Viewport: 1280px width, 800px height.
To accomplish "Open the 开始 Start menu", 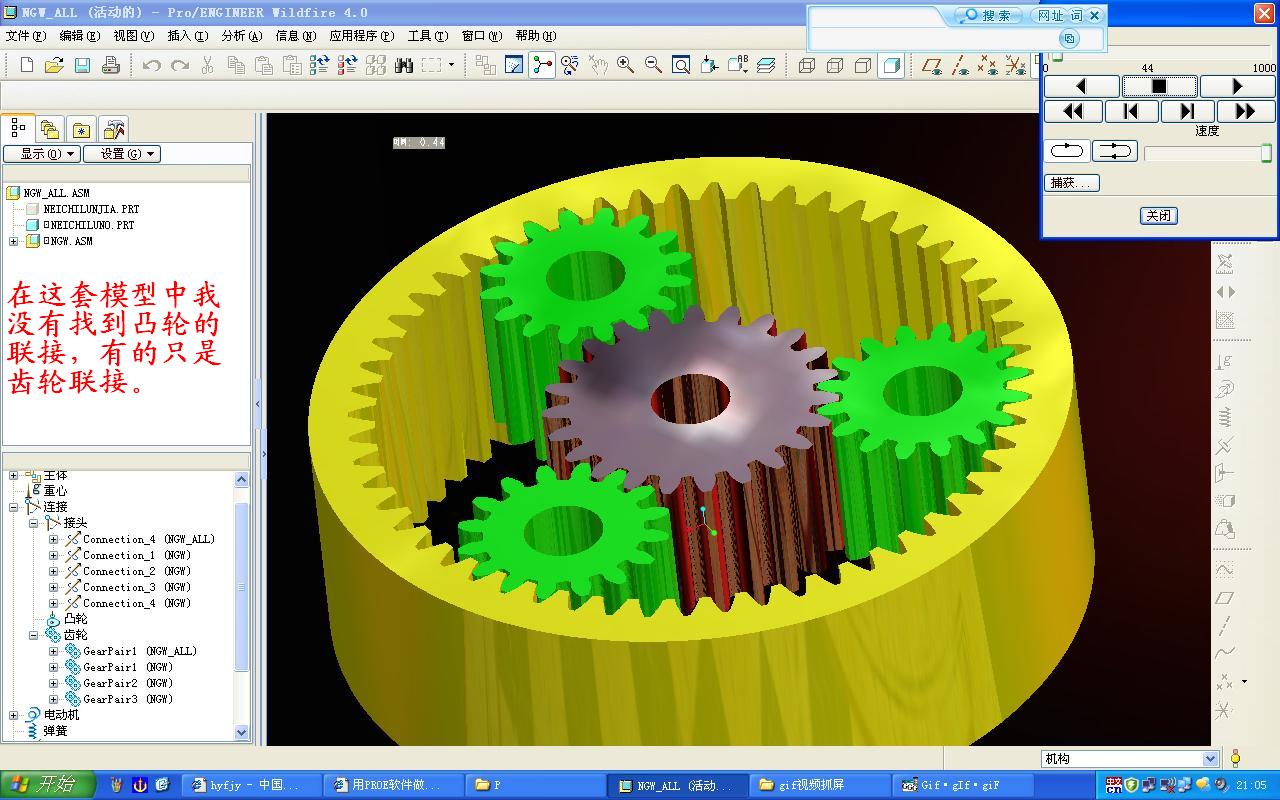I will click(x=48, y=785).
